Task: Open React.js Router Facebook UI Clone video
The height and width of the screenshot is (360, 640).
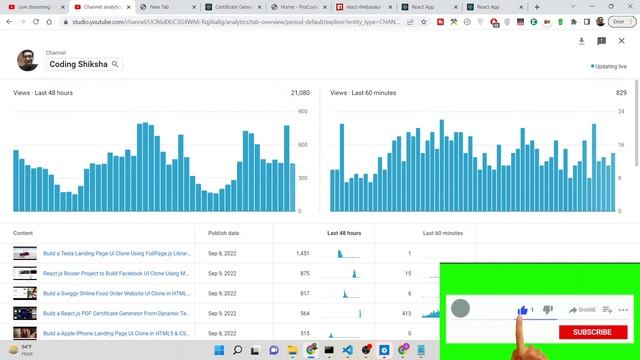Action: [116, 273]
